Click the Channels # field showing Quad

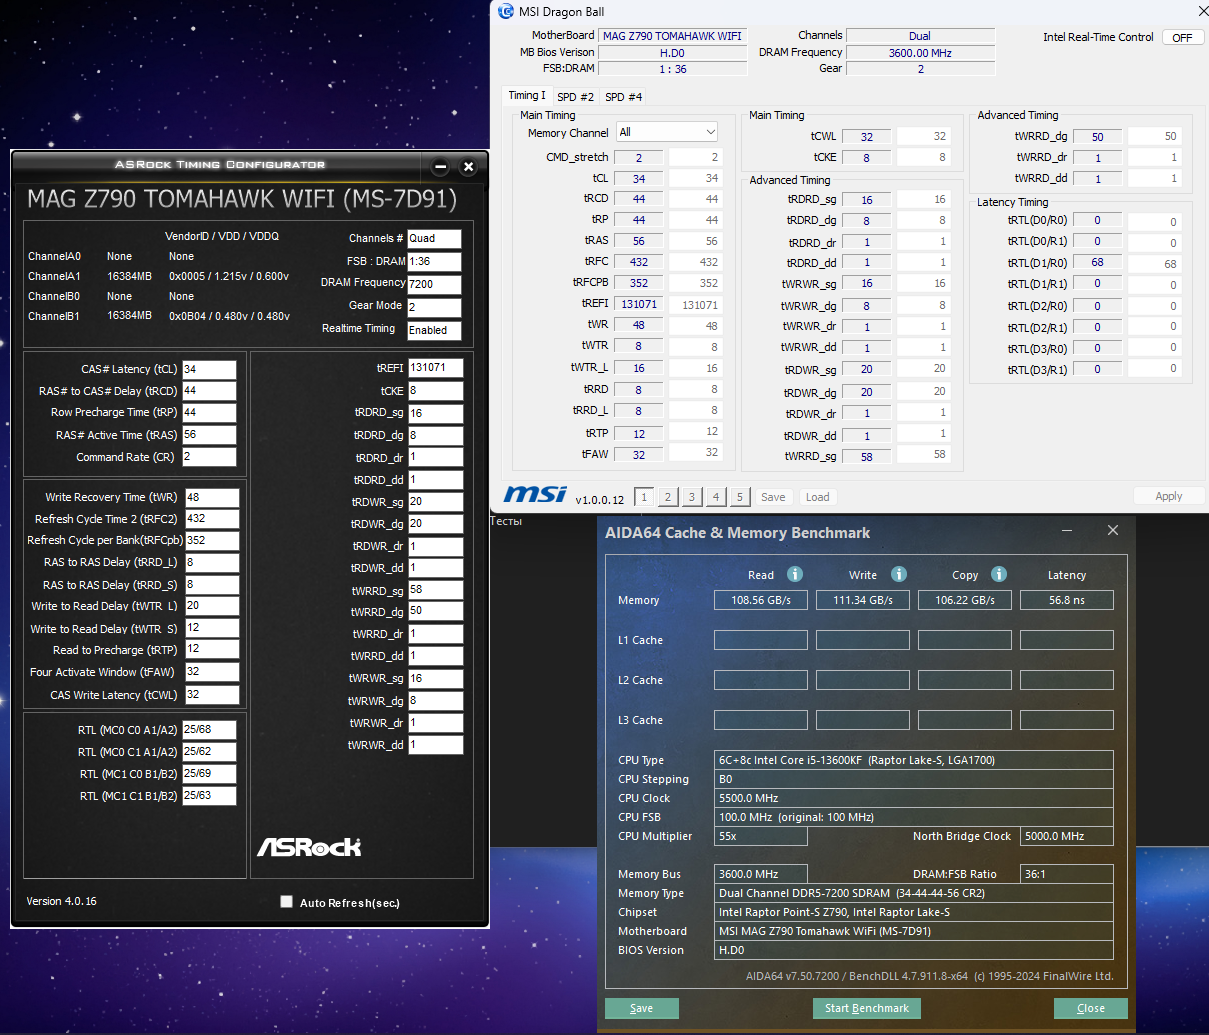click(434, 238)
